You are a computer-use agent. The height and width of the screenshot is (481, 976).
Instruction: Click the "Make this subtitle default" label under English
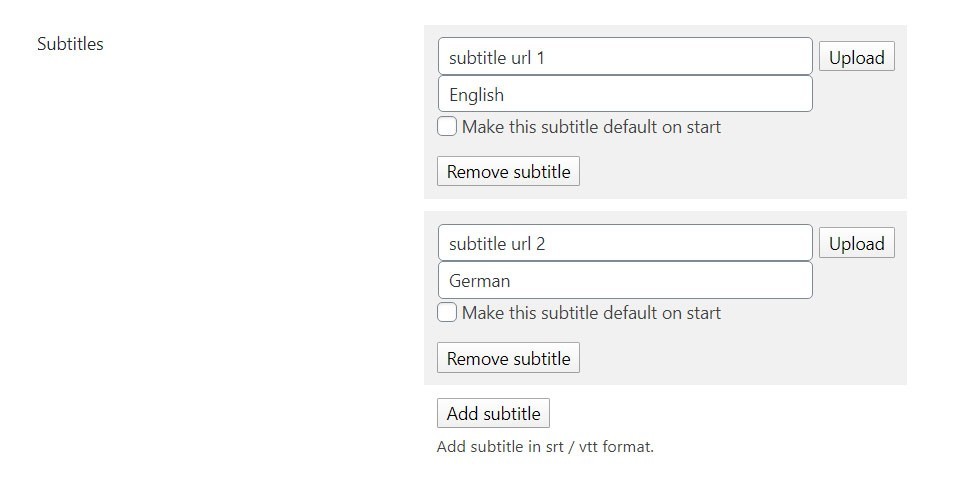tap(591, 127)
